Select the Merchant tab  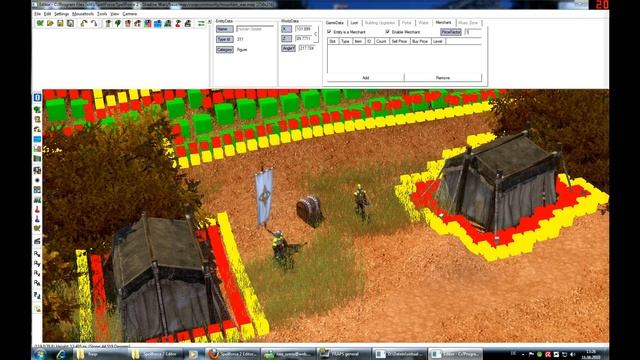click(443, 22)
